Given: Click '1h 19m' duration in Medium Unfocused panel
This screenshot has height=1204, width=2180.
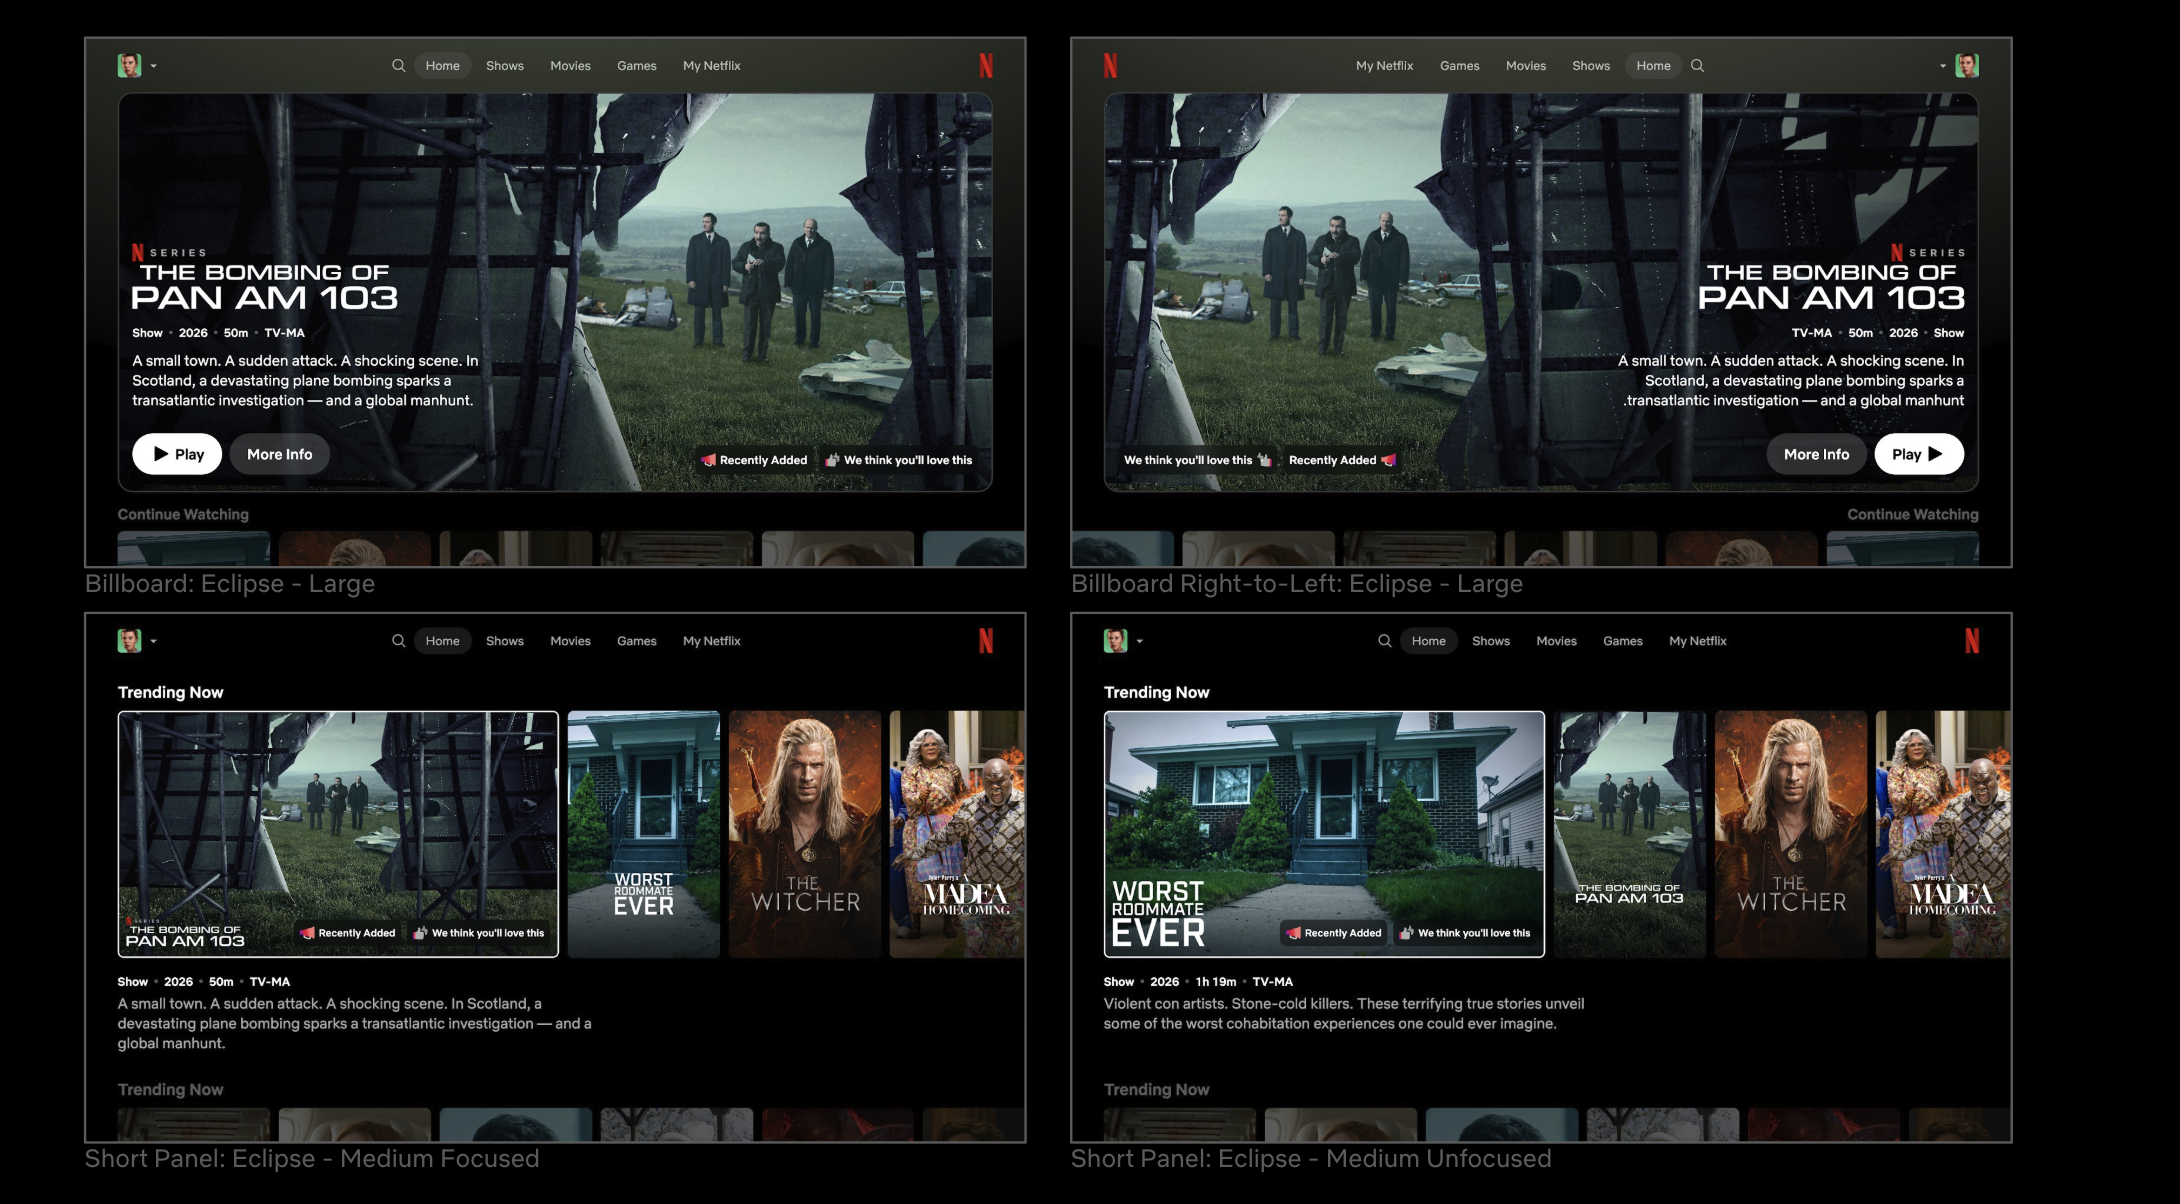Looking at the screenshot, I should (1216, 982).
